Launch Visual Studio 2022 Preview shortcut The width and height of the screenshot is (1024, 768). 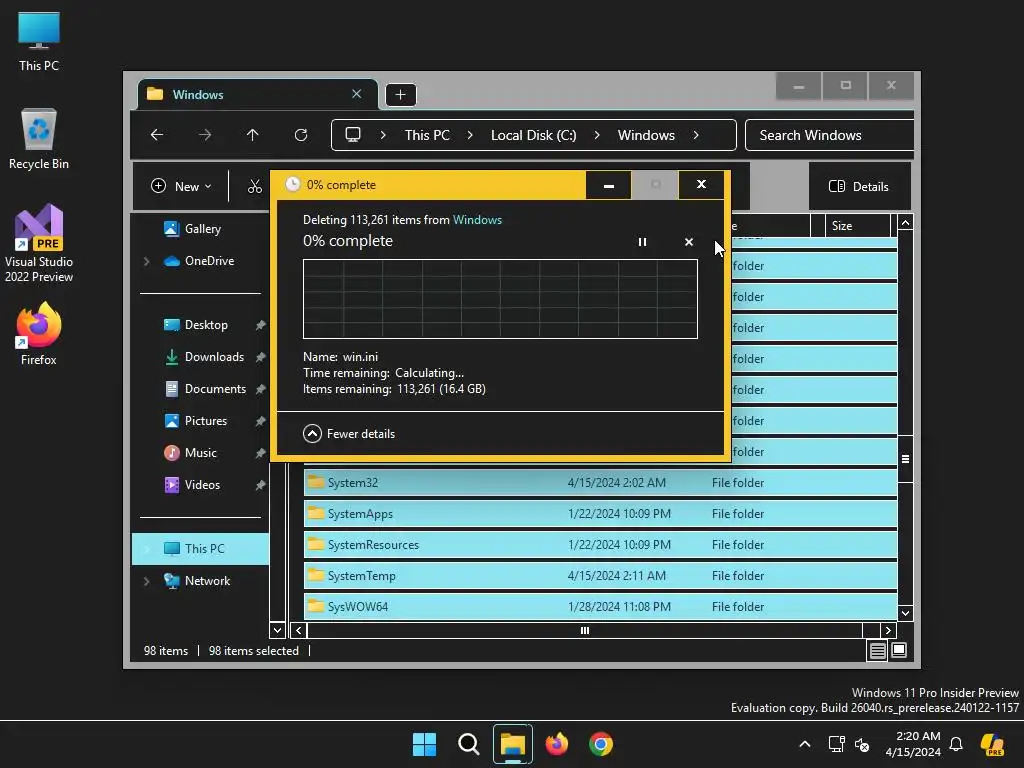pyautogui.click(x=39, y=243)
